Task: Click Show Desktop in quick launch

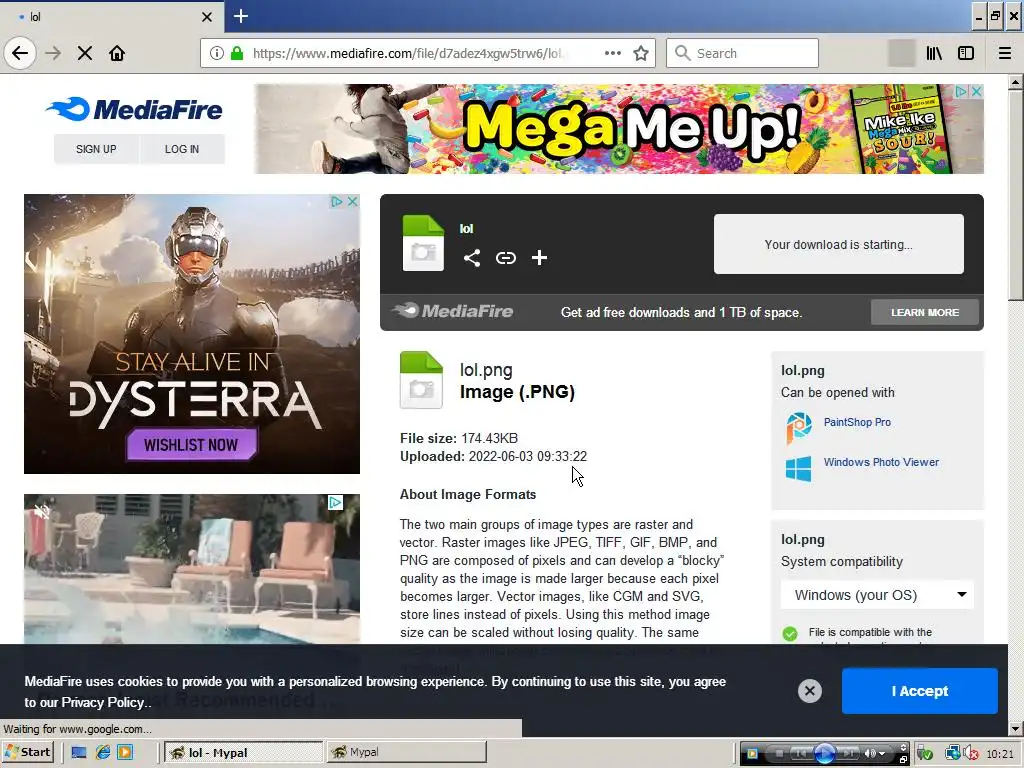Action: 79,752
